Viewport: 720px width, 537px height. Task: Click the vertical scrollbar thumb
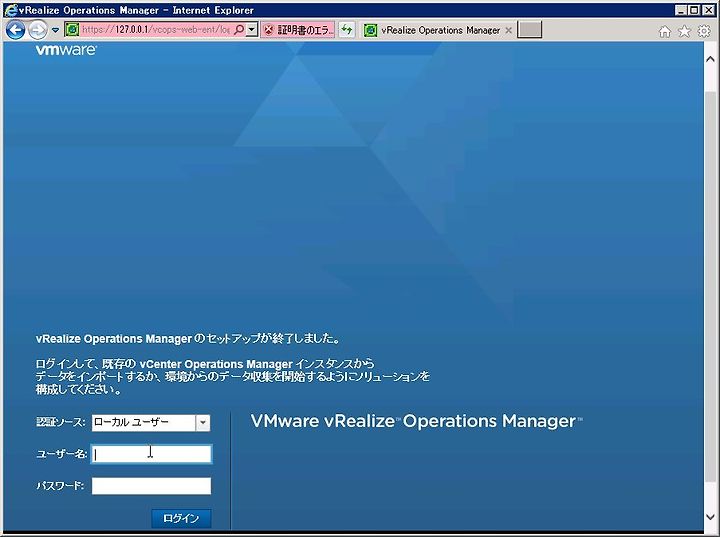click(710, 285)
